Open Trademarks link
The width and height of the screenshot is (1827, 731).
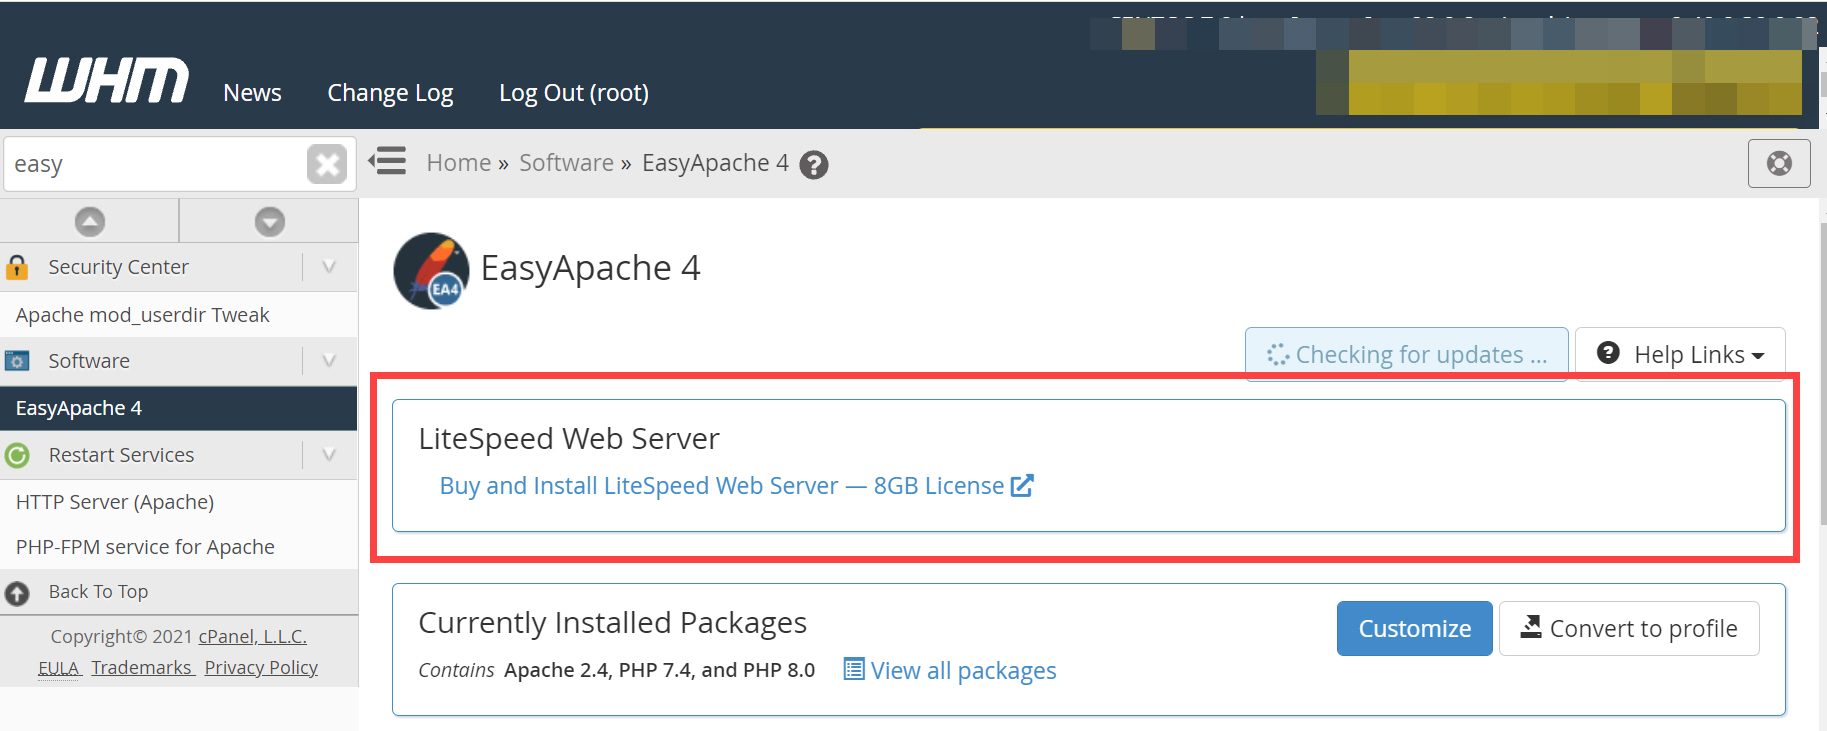142,668
